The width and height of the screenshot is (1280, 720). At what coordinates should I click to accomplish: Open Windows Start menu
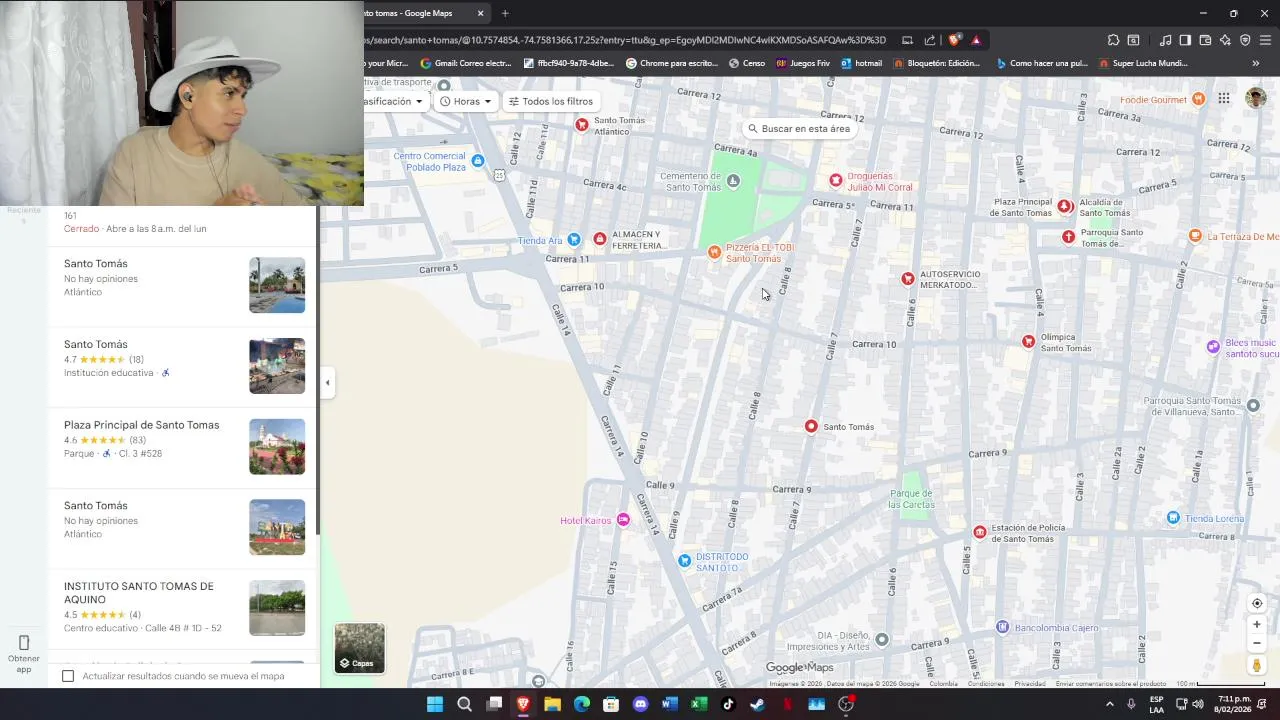pyautogui.click(x=435, y=704)
